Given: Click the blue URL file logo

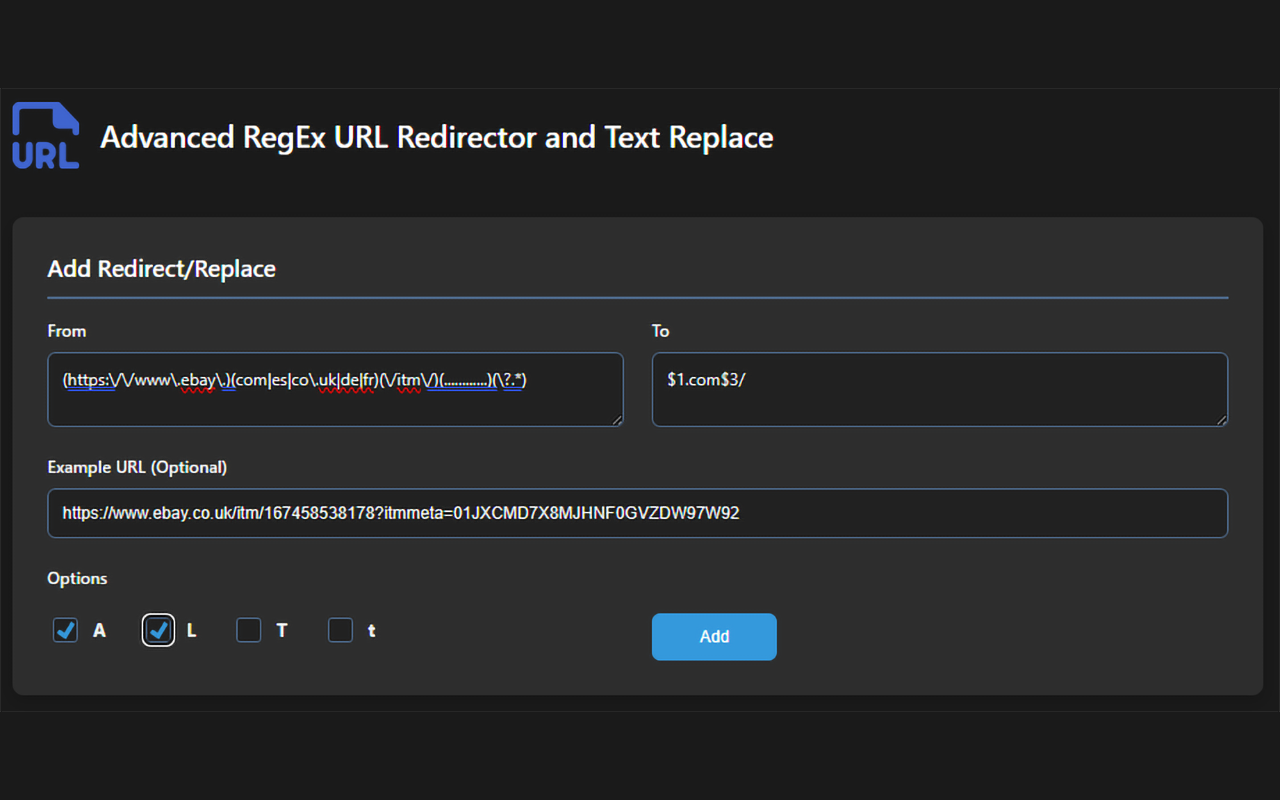Looking at the screenshot, I should click(x=46, y=135).
